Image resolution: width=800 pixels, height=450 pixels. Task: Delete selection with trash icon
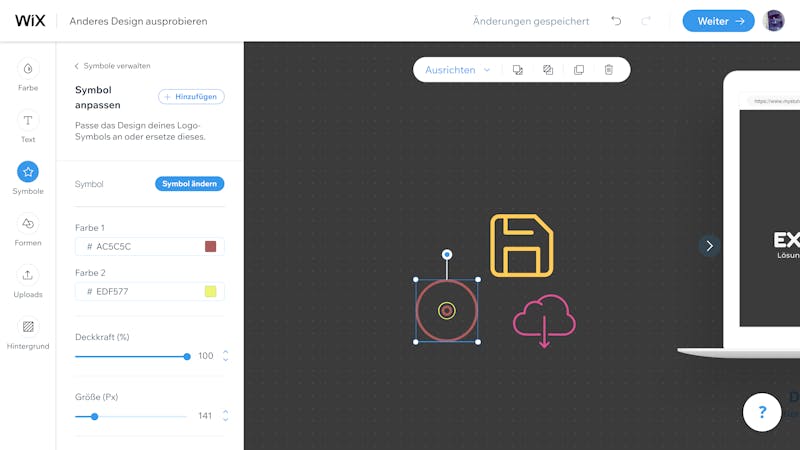pos(609,70)
